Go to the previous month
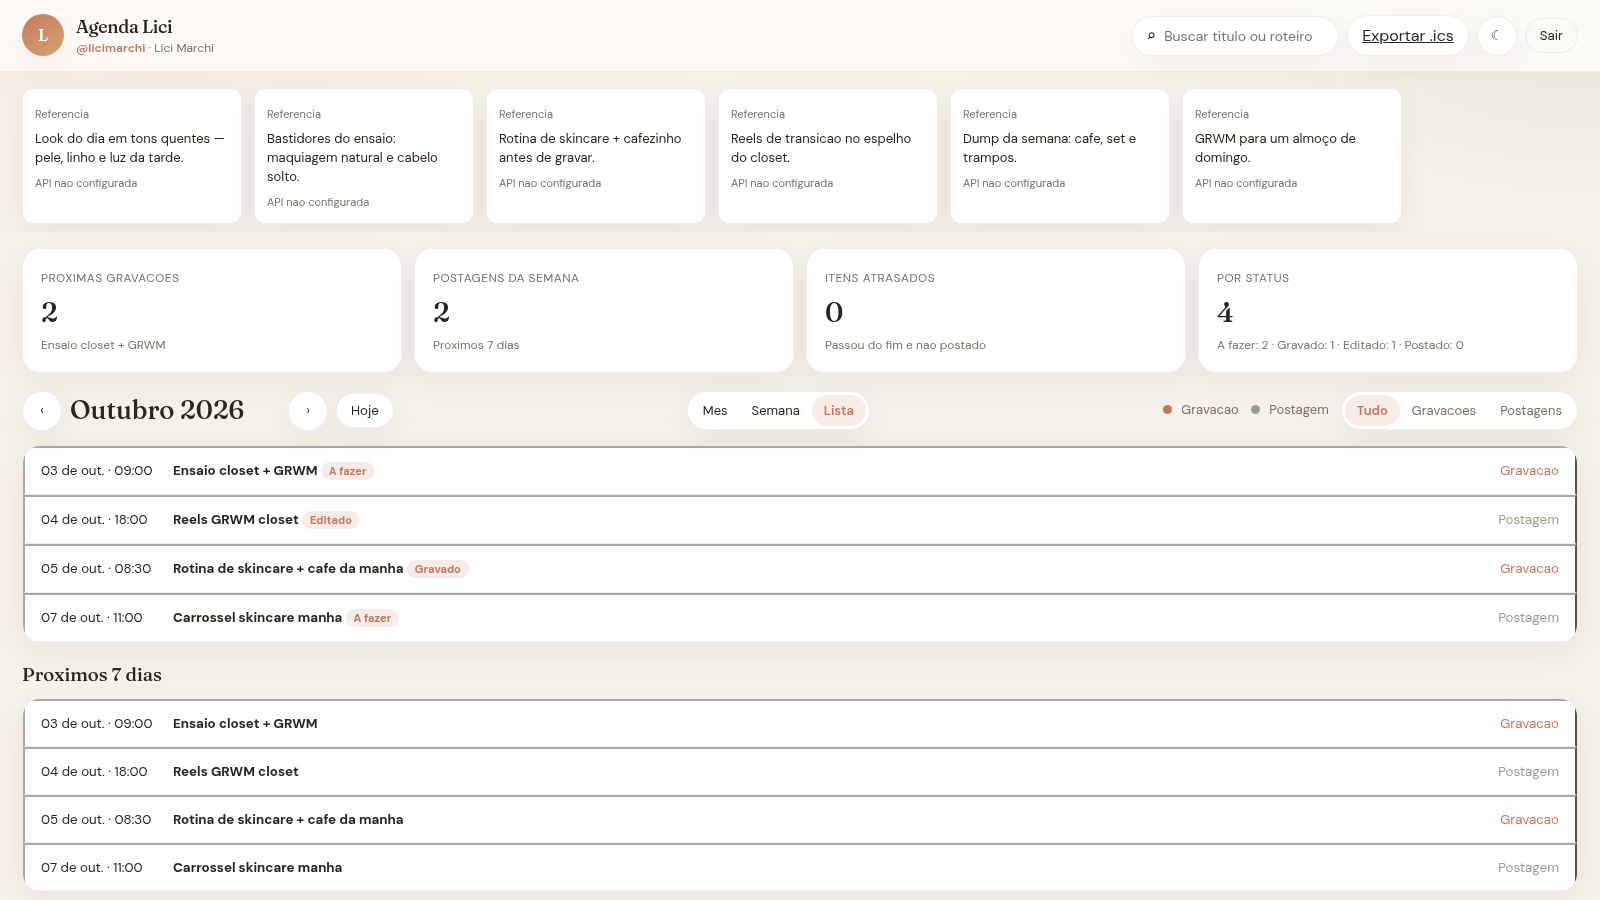The width and height of the screenshot is (1600, 900). 42,411
